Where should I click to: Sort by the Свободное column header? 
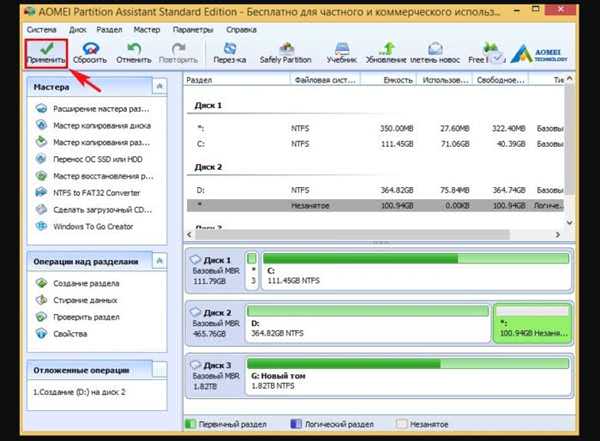[501, 80]
